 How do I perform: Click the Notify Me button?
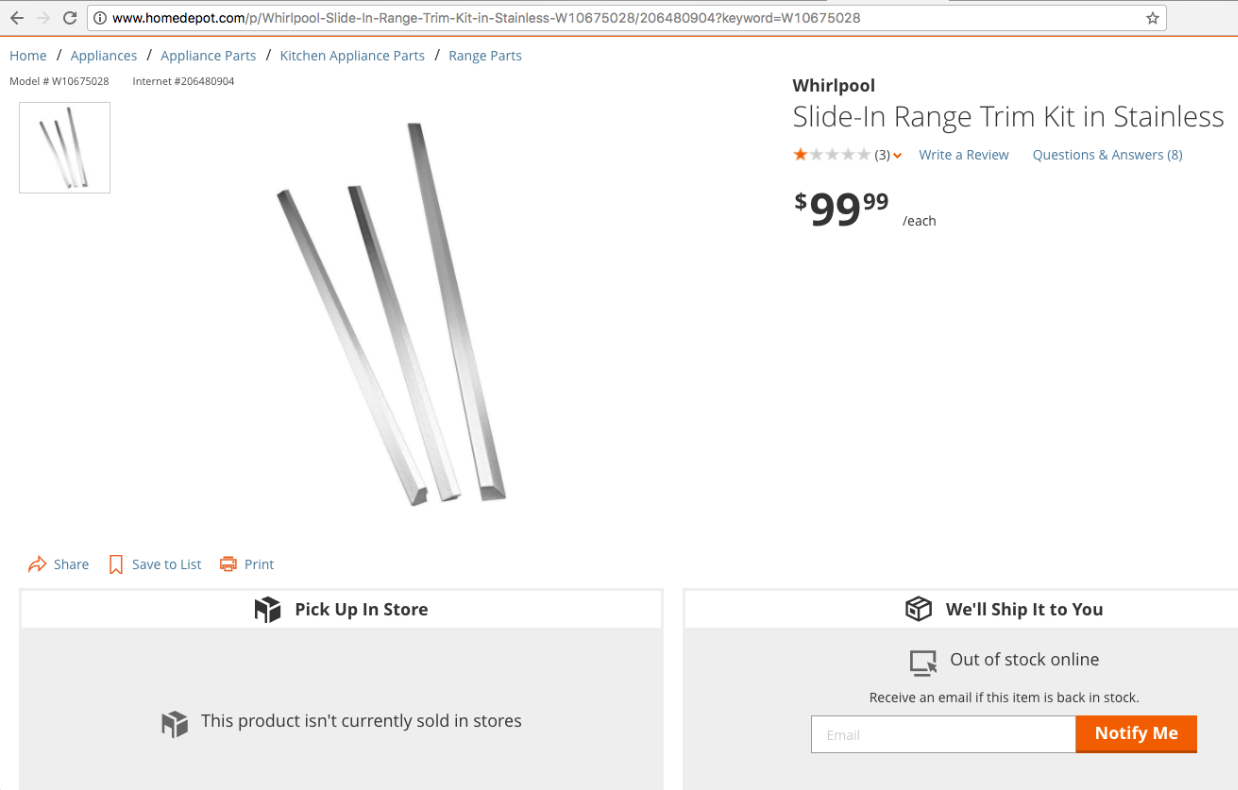(x=1136, y=733)
